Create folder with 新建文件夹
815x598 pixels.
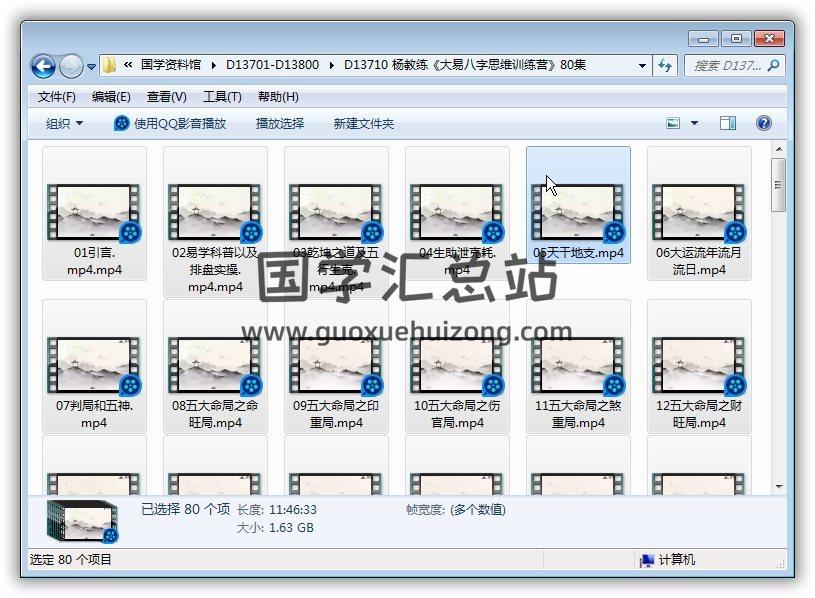tap(363, 124)
